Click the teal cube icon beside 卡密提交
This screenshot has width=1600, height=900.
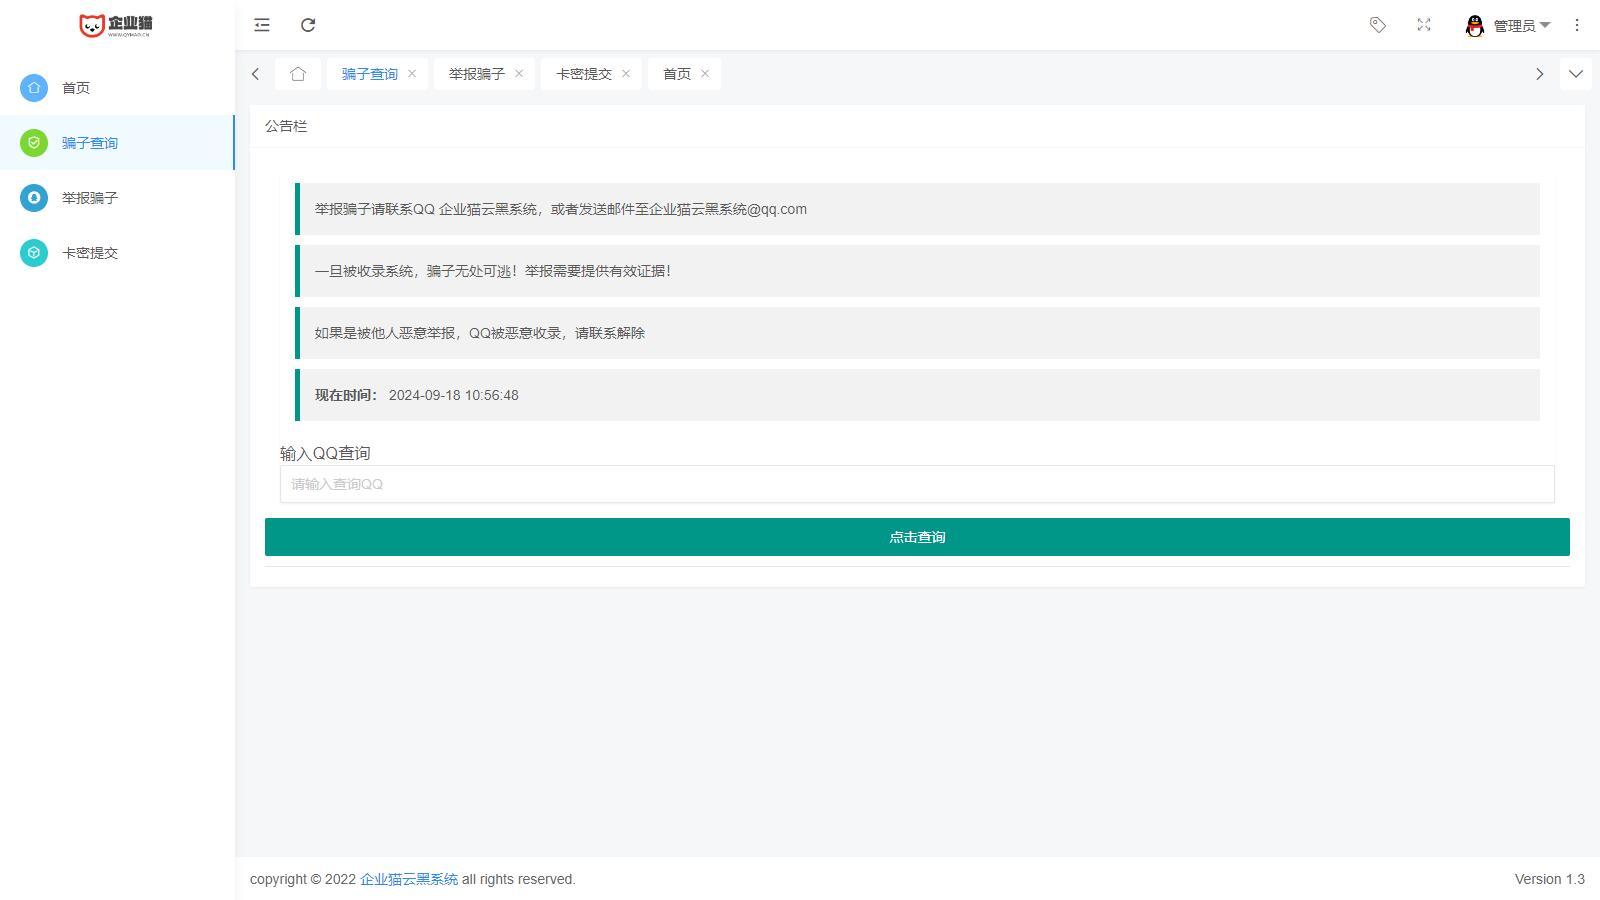[34, 253]
